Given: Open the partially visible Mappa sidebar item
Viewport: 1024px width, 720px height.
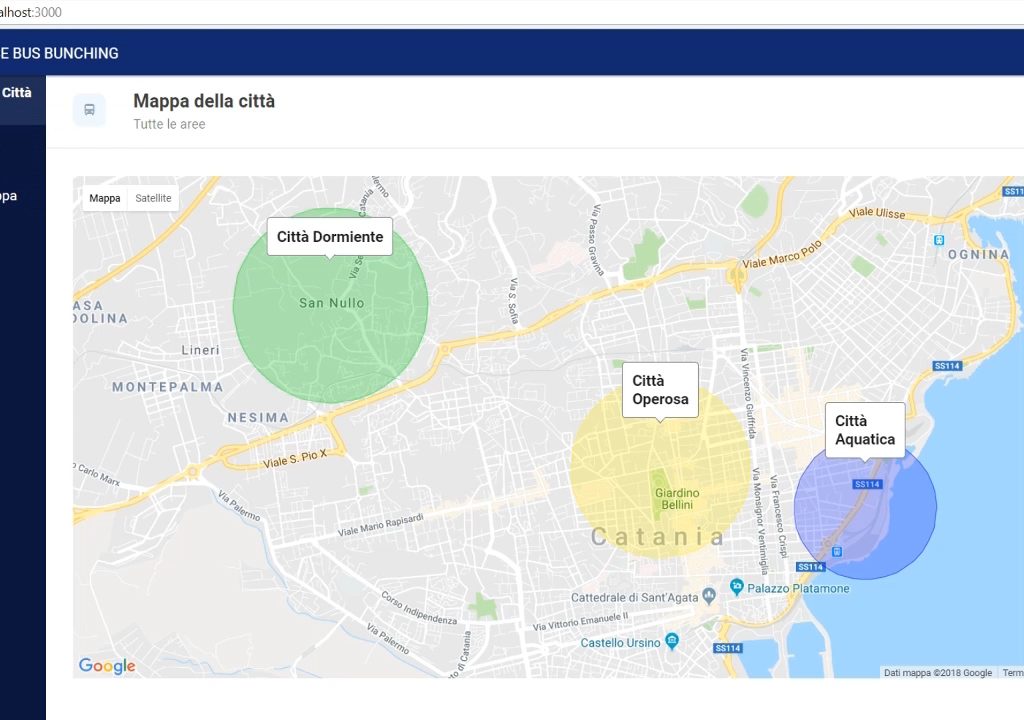Looking at the screenshot, I should [9, 196].
